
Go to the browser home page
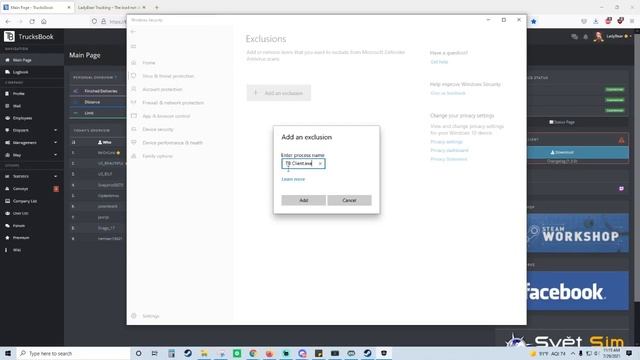pyautogui.click(x=44, y=21)
